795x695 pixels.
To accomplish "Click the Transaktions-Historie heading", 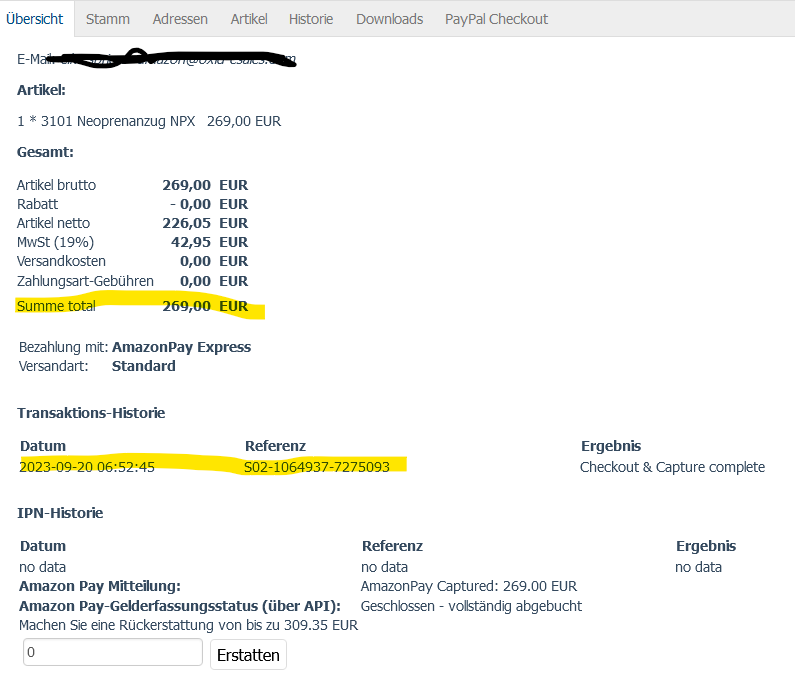I will (x=91, y=412).
